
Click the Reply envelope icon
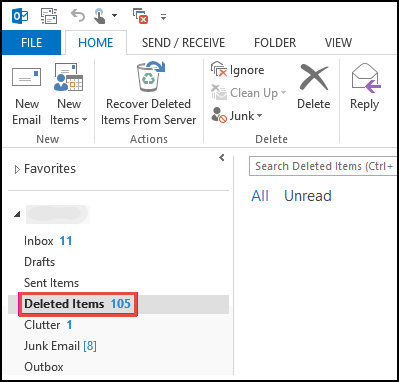366,78
